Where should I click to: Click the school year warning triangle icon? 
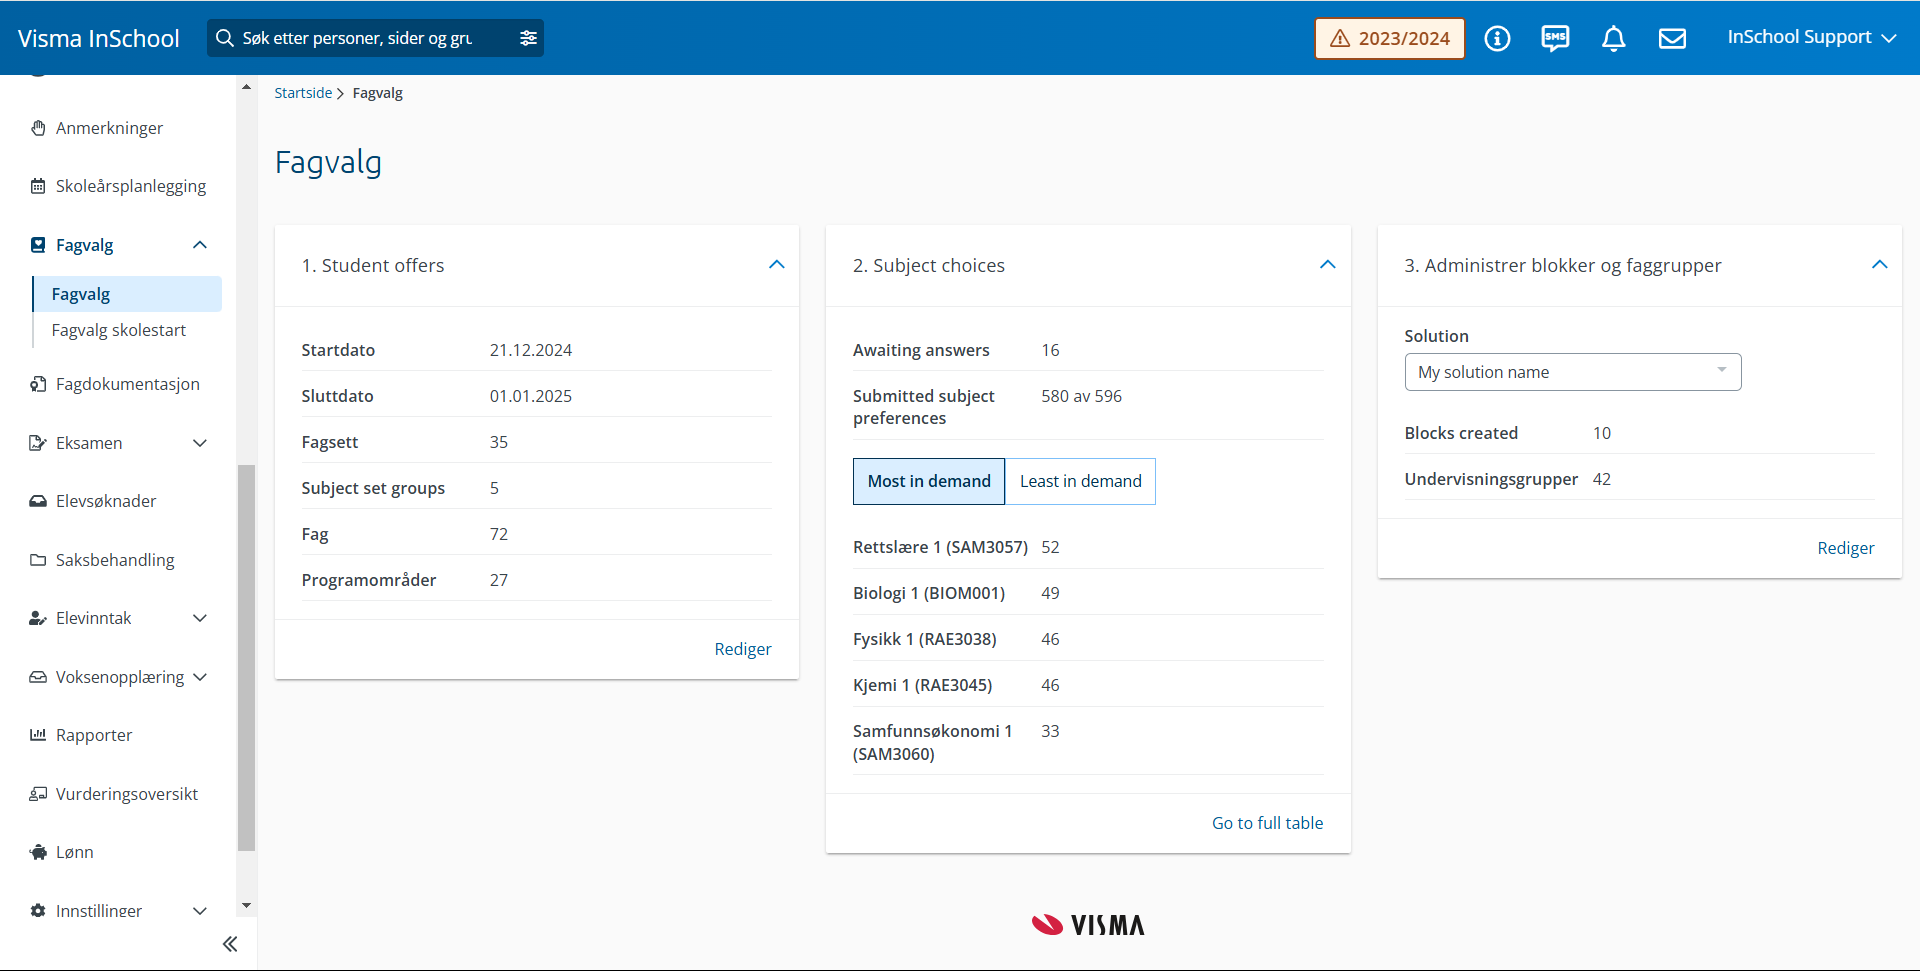coord(1340,39)
